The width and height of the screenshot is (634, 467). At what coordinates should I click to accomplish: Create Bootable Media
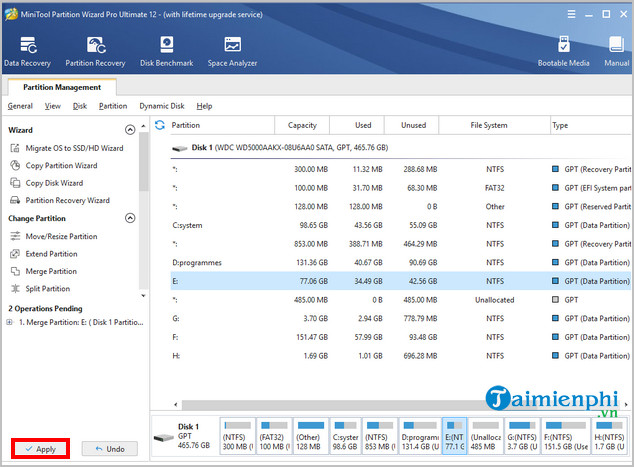(563, 51)
